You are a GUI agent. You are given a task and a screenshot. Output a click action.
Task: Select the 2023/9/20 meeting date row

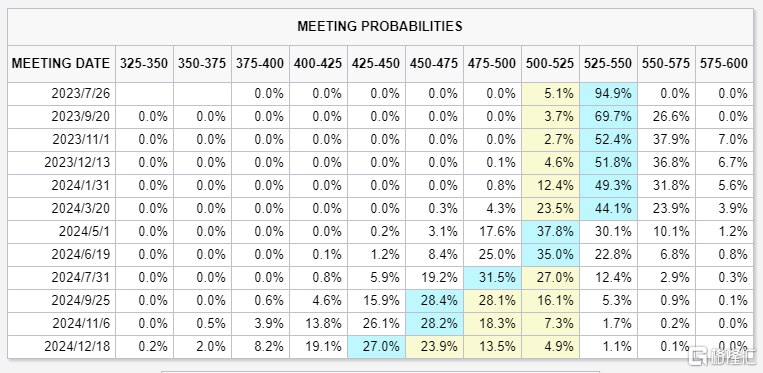click(380, 117)
